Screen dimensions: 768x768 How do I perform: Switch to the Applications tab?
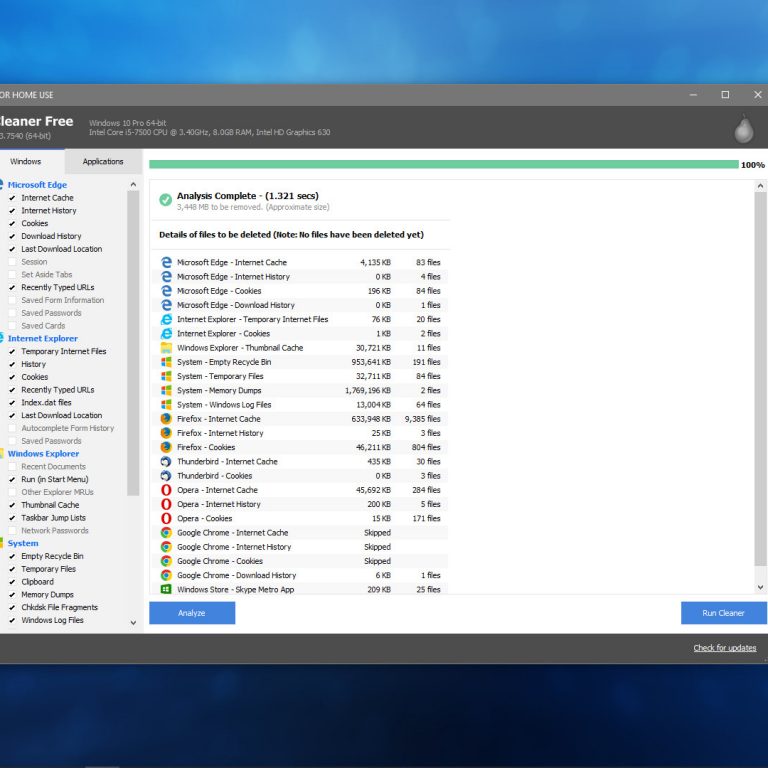[x=103, y=162]
